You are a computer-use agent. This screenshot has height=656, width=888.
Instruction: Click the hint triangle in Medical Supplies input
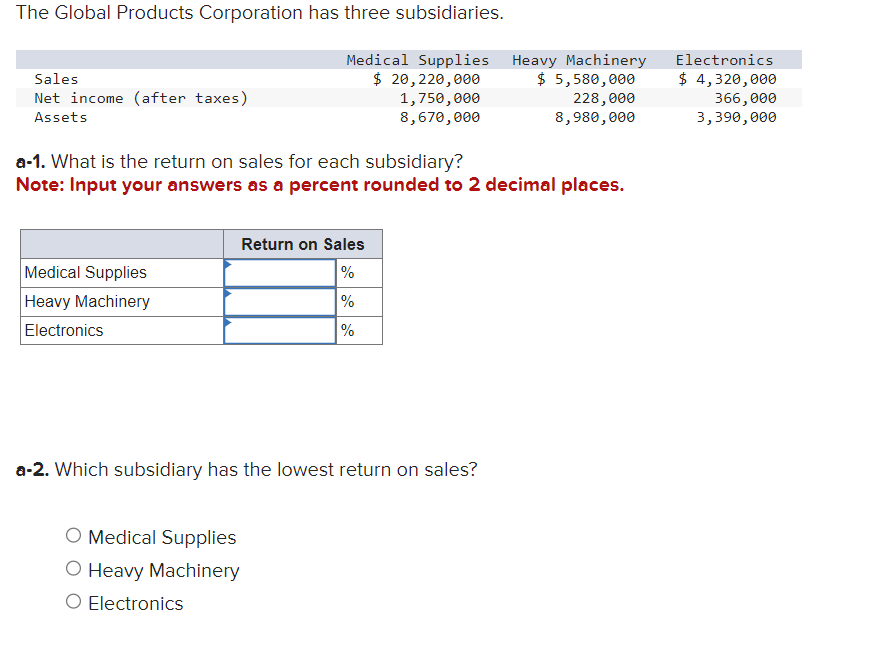tap(228, 266)
